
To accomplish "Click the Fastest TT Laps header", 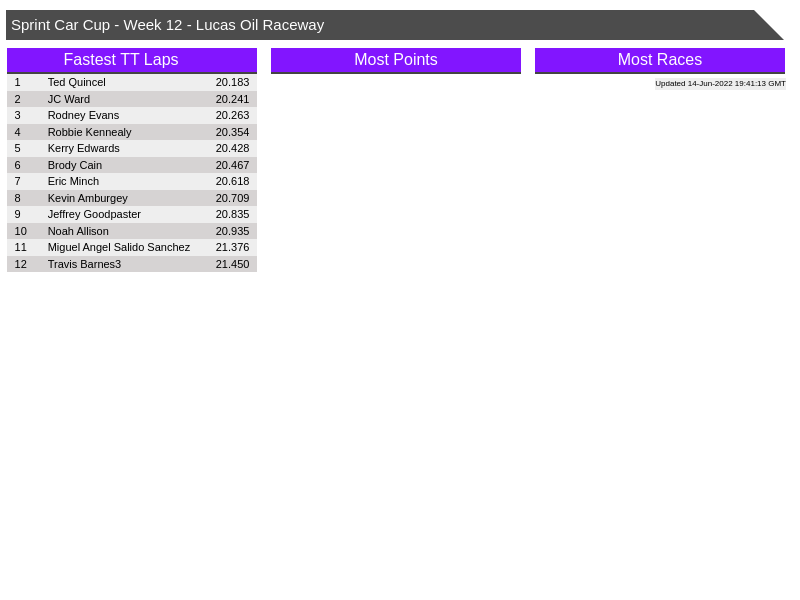I will tap(121, 60).
